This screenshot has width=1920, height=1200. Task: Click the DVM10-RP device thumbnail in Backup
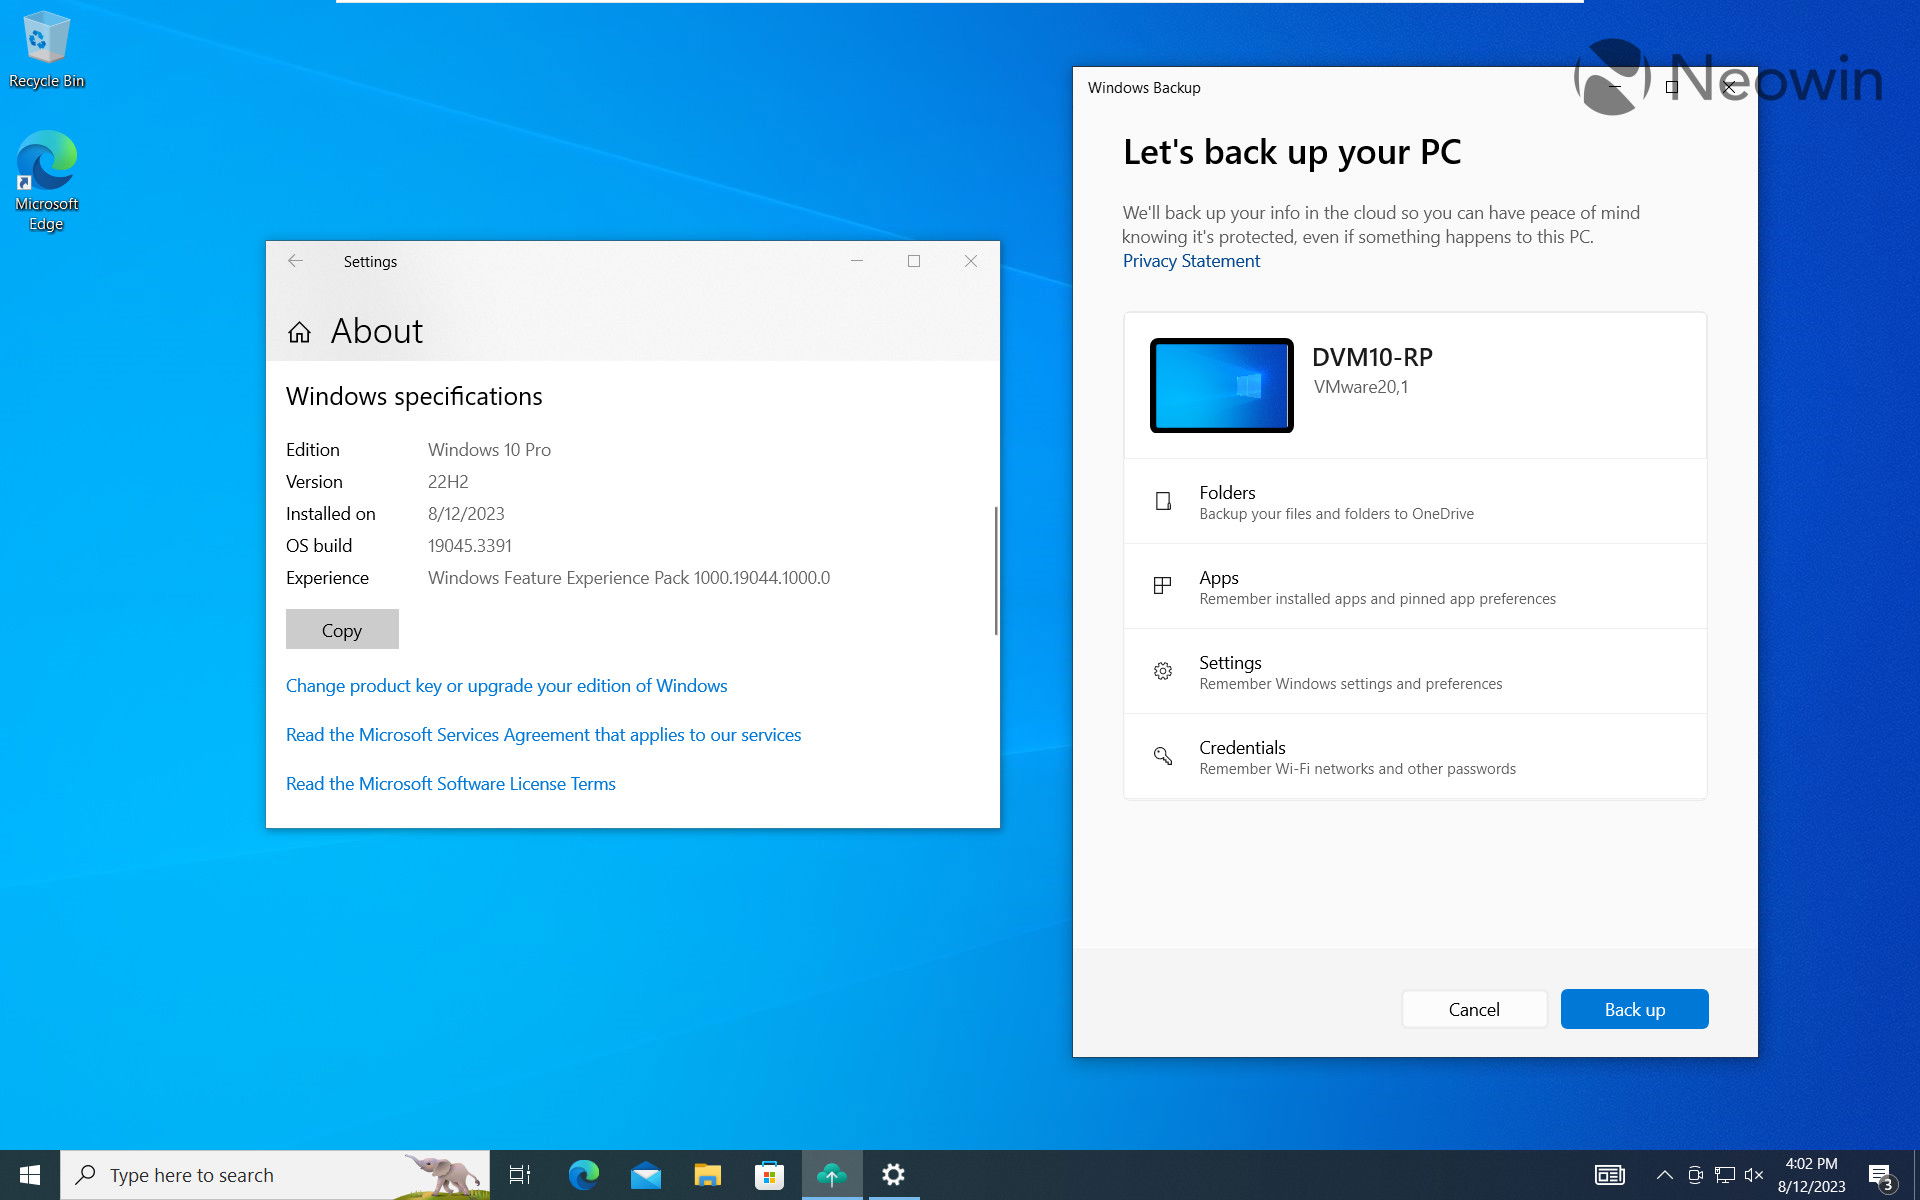click(x=1219, y=384)
